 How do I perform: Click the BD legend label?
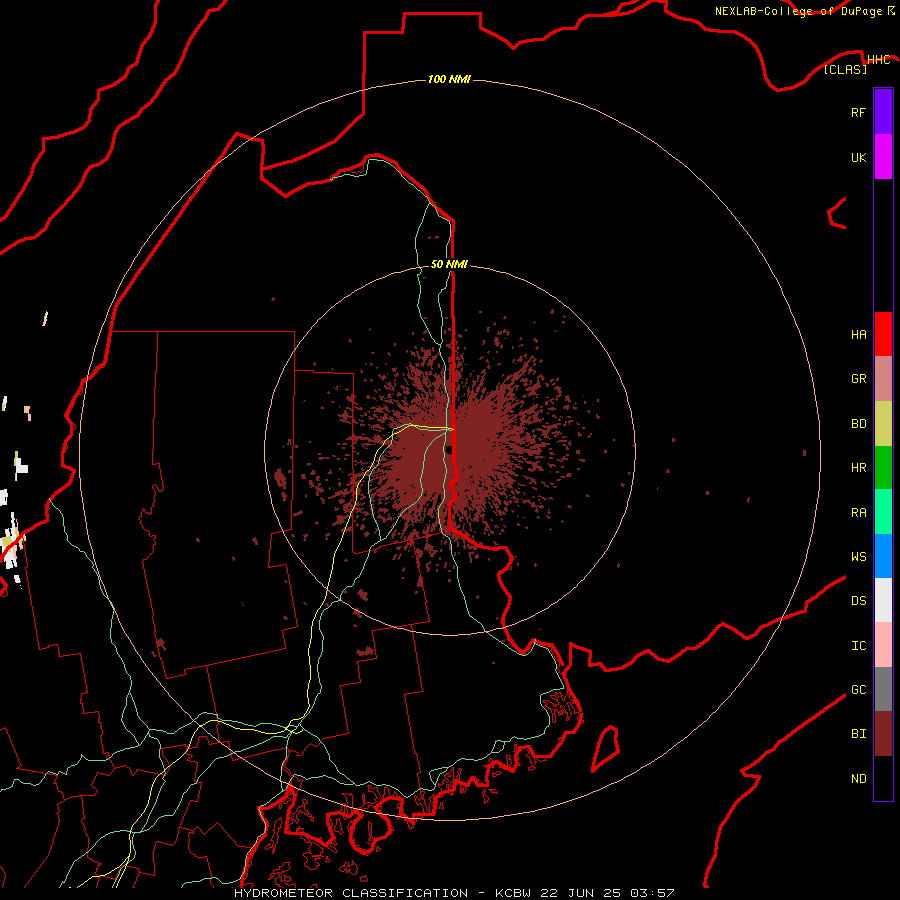pos(858,424)
